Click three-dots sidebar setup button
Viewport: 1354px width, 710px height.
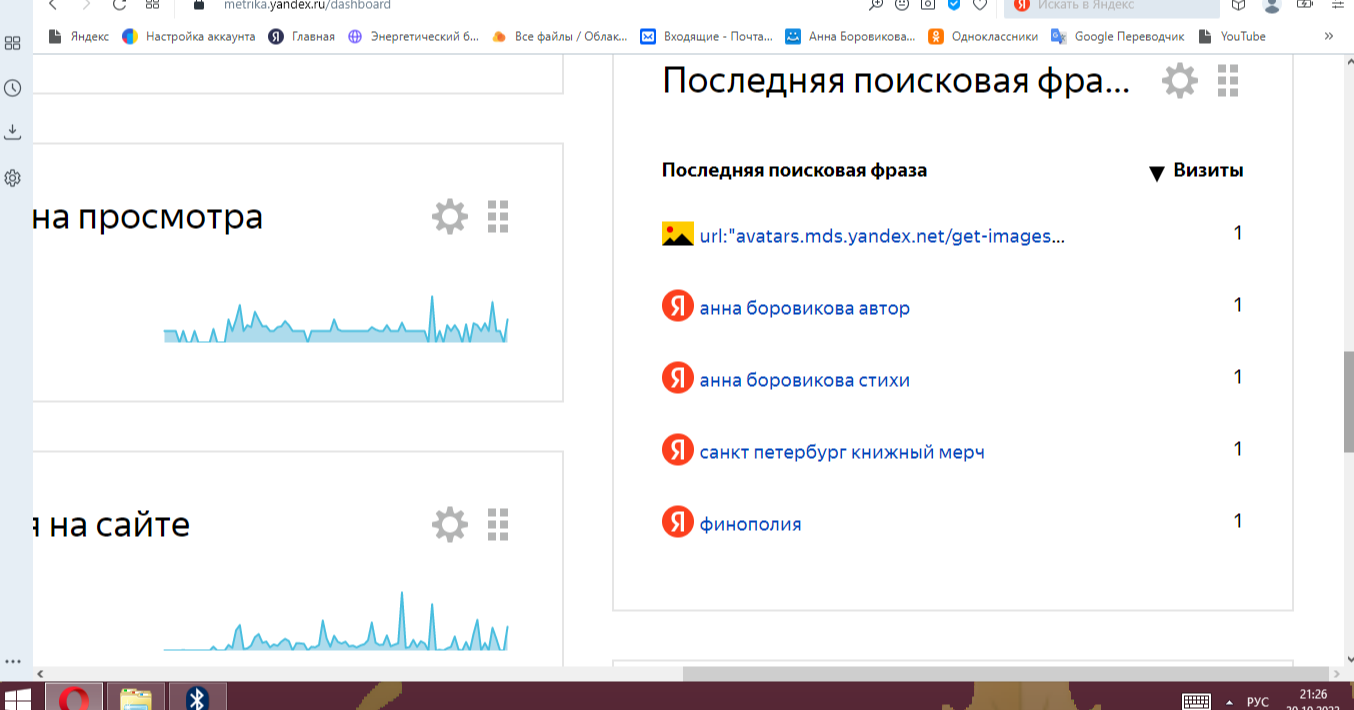pyautogui.click(x=13, y=662)
